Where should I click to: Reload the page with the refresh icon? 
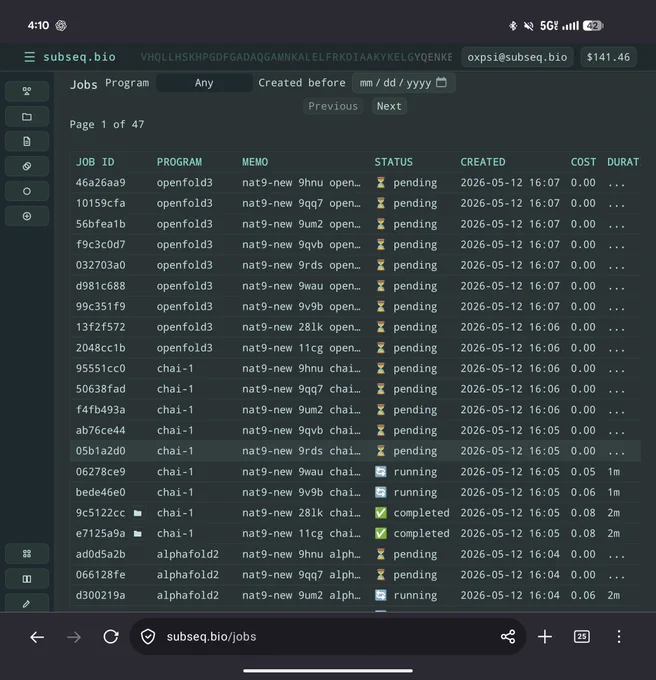coord(111,637)
